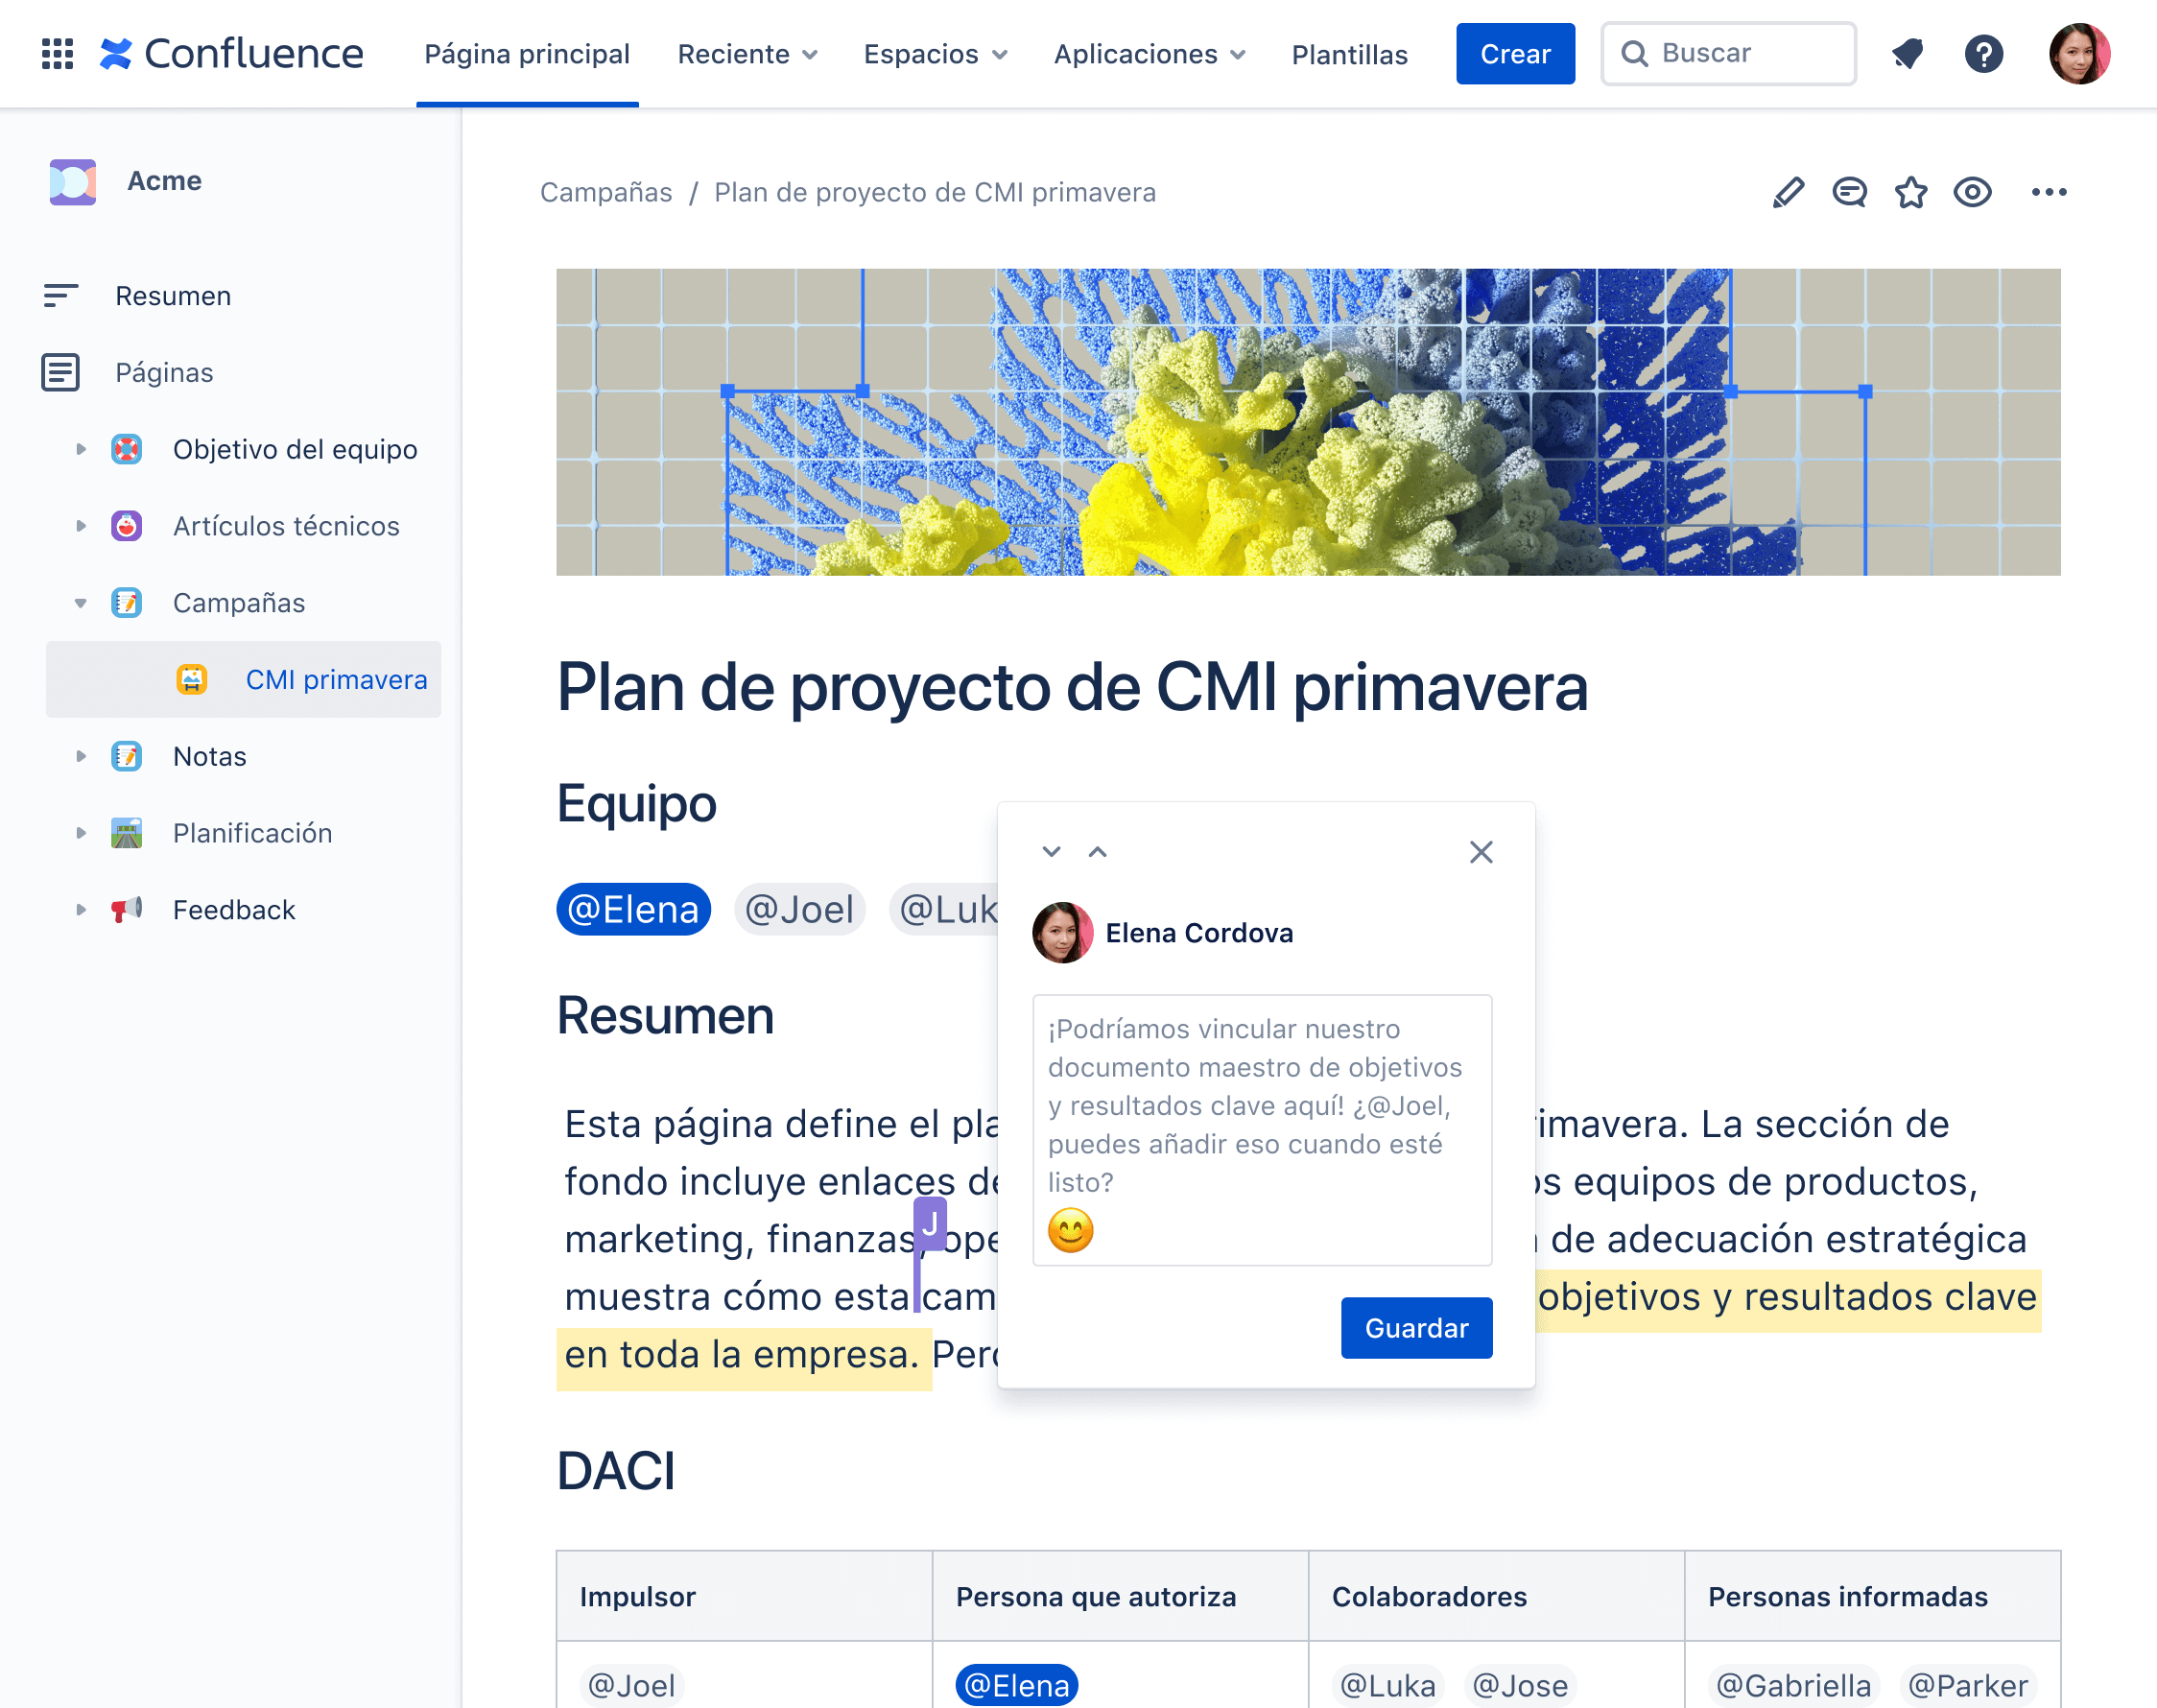Click the coral header banner image
The height and width of the screenshot is (1708, 2157).
pos(1308,422)
